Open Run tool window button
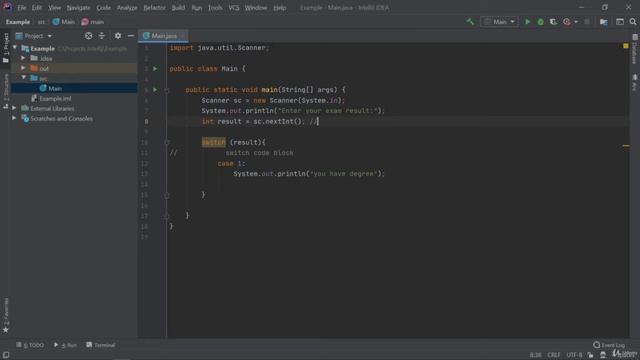Screen dimensions: 640x360 click(x=65, y=345)
